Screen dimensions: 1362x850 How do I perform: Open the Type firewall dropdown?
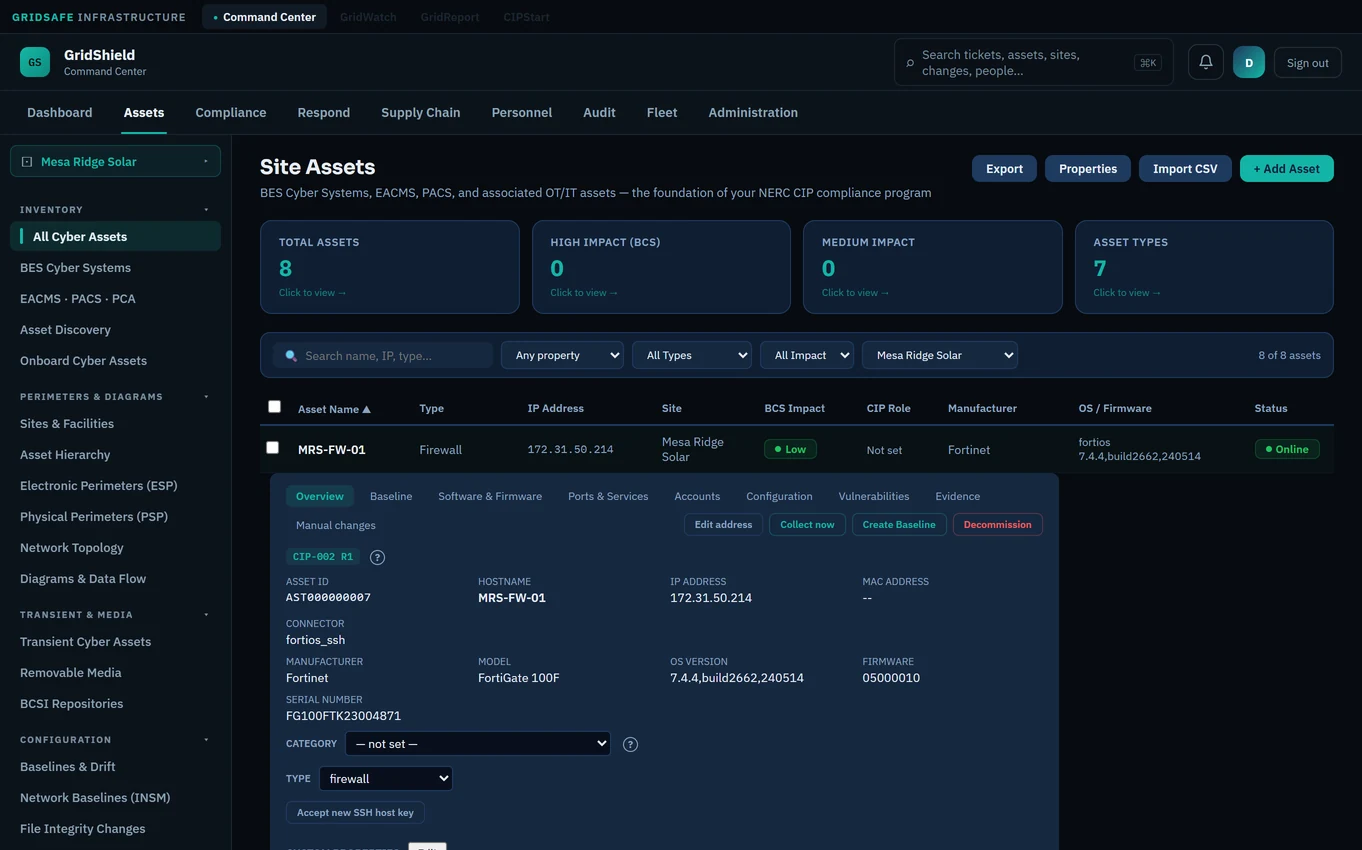click(x=386, y=779)
